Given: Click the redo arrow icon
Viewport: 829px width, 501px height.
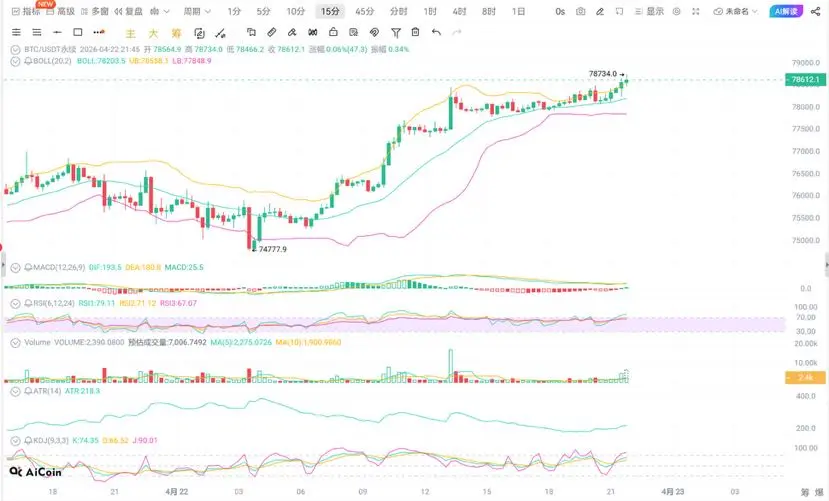Looking at the screenshot, I should coord(457,32).
